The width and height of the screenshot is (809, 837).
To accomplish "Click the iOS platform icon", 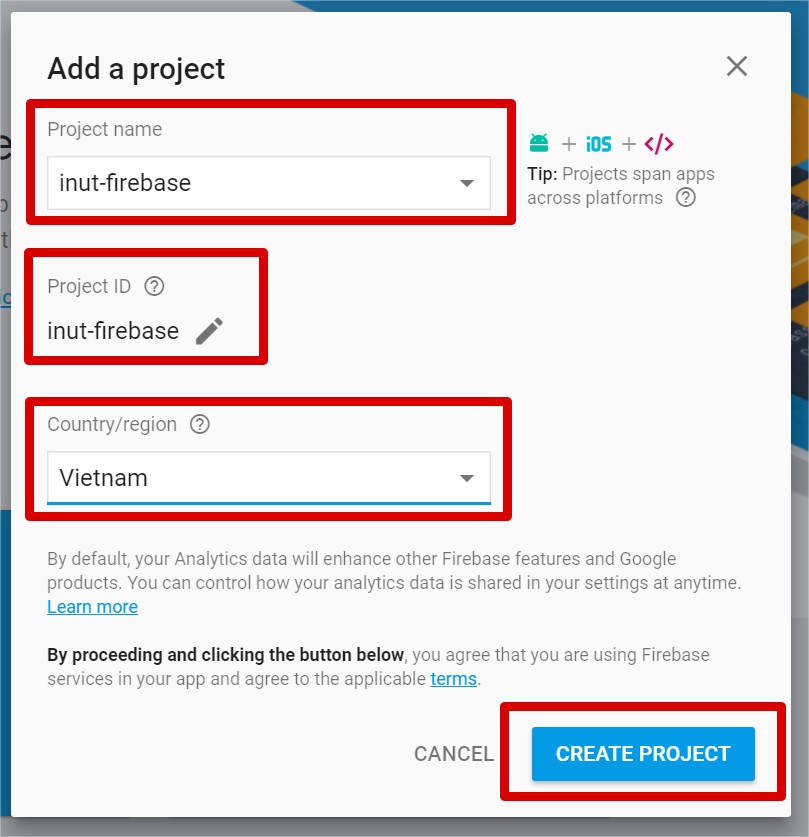I will pyautogui.click(x=599, y=144).
